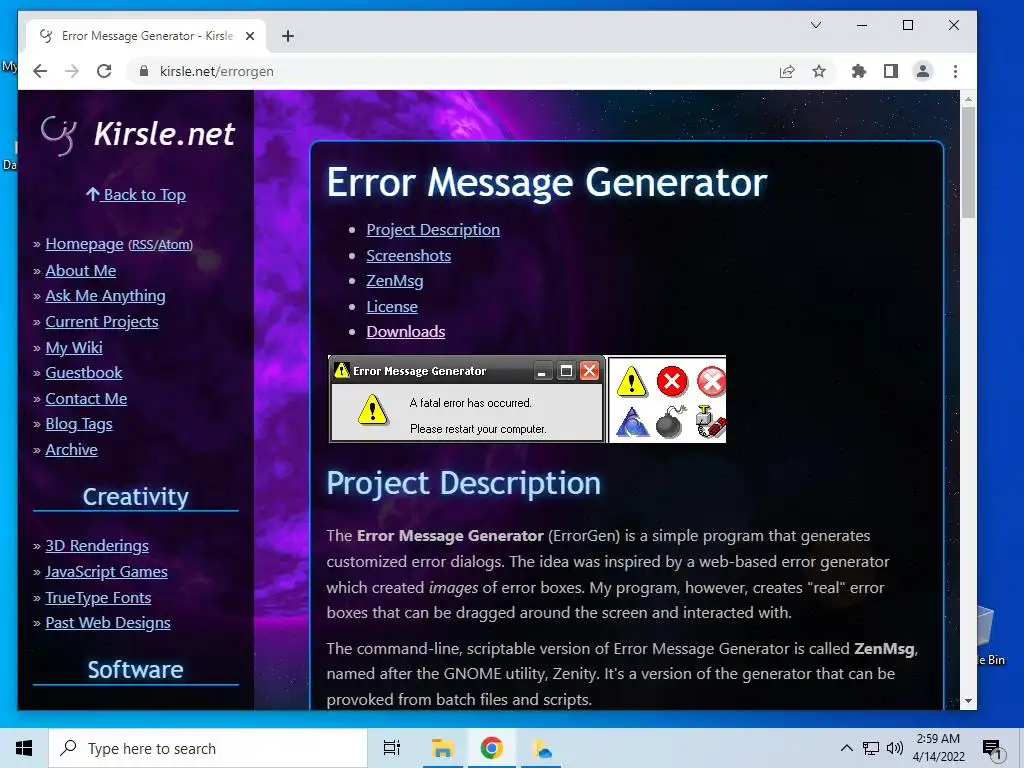Jump to the License section link
This screenshot has height=768, width=1024.
[x=392, y=306]
